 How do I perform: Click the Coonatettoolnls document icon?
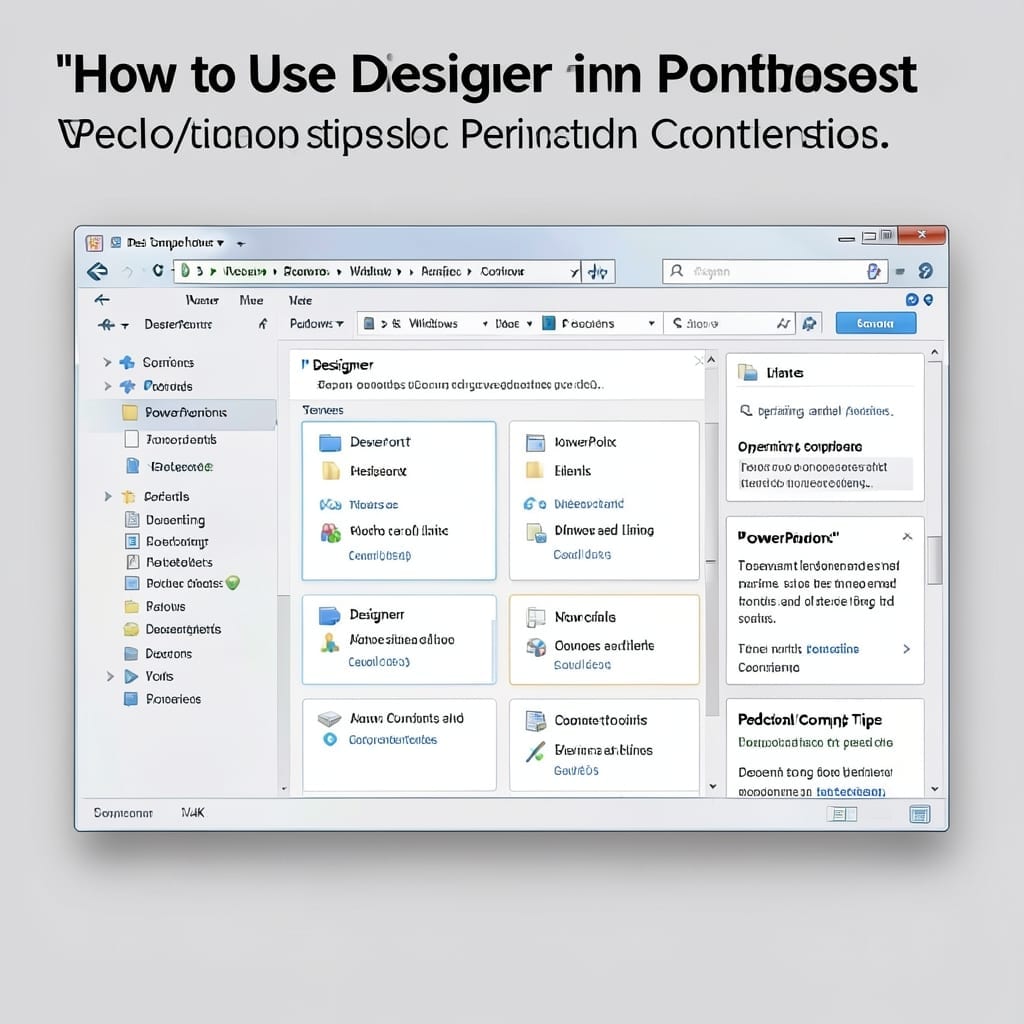tap(536, 720)
